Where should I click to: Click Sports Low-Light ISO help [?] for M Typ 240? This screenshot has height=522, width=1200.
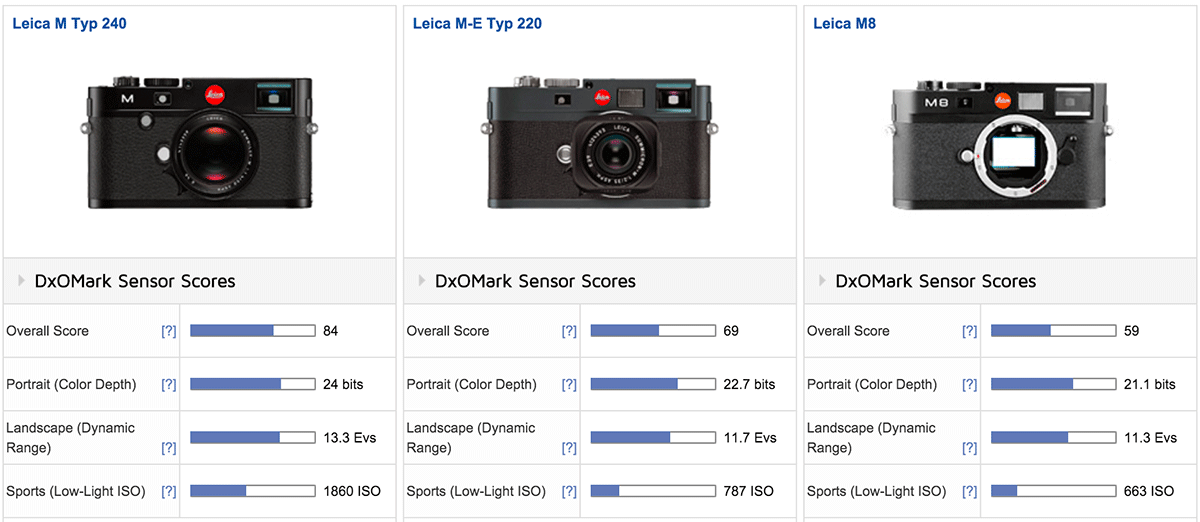pos(168,491)
